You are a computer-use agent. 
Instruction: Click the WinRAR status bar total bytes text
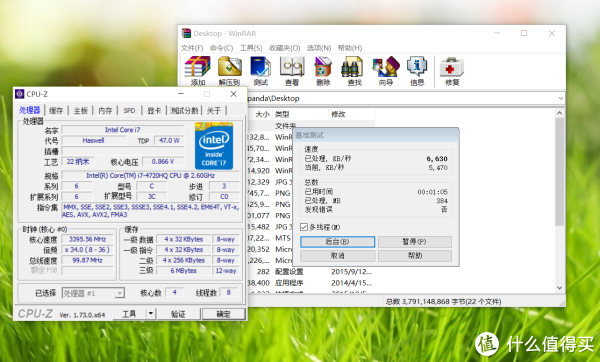(x=443, y=302)
